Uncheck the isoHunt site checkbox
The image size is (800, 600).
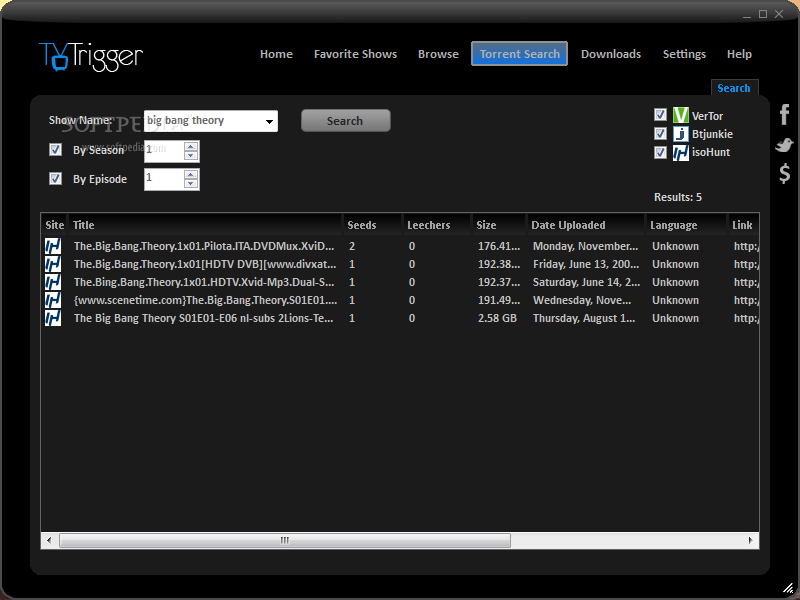[x=660, y=153]
